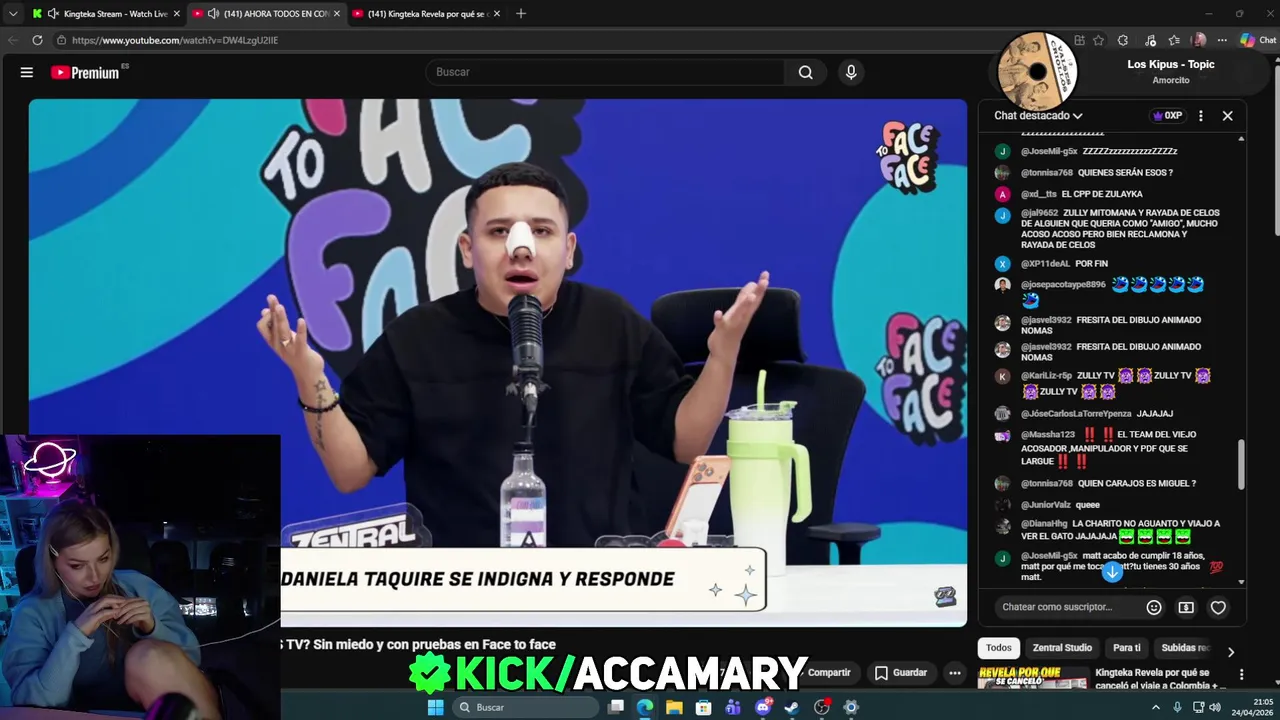Open a new browser tab
Image resolution: width=1280 pixels, height=720 pixels.
521,14
